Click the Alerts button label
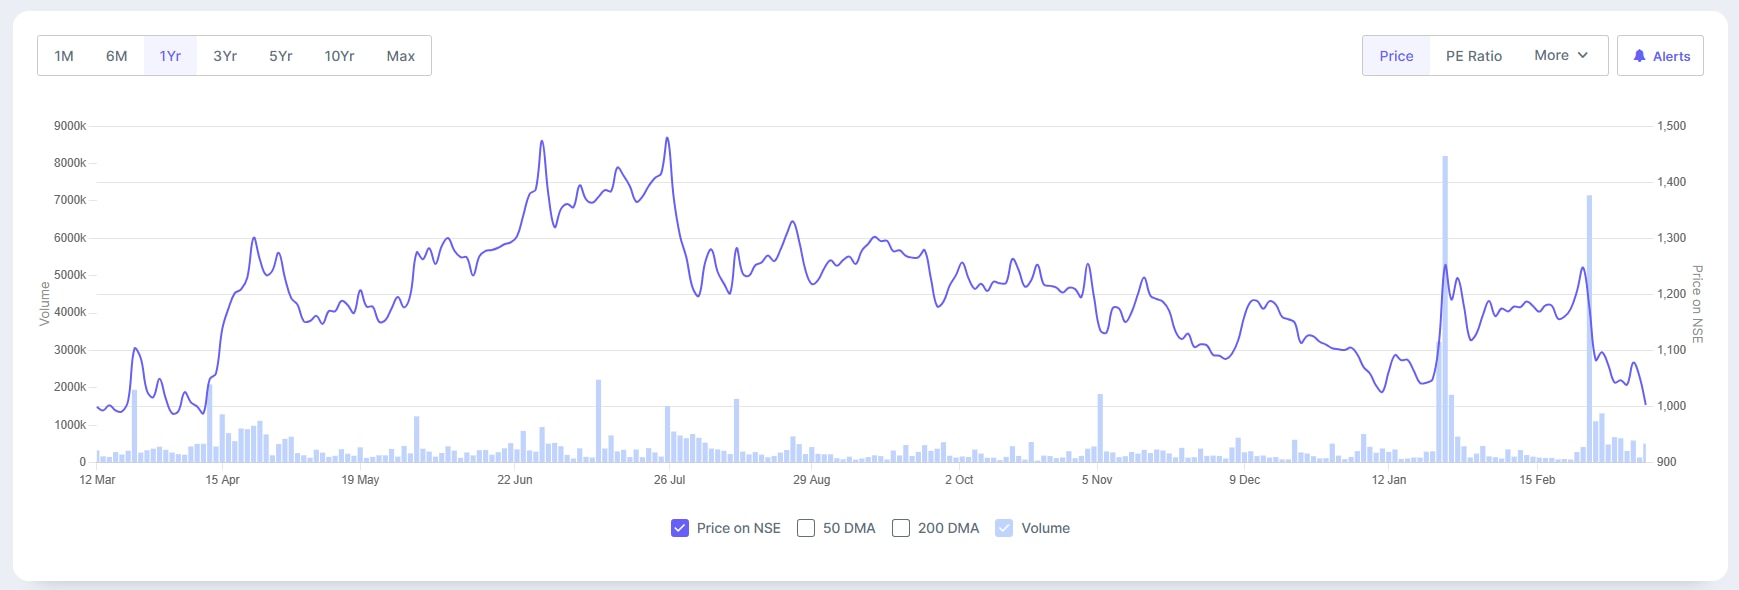Screen dimensions: 1739x590 (x=1671, y=56)
